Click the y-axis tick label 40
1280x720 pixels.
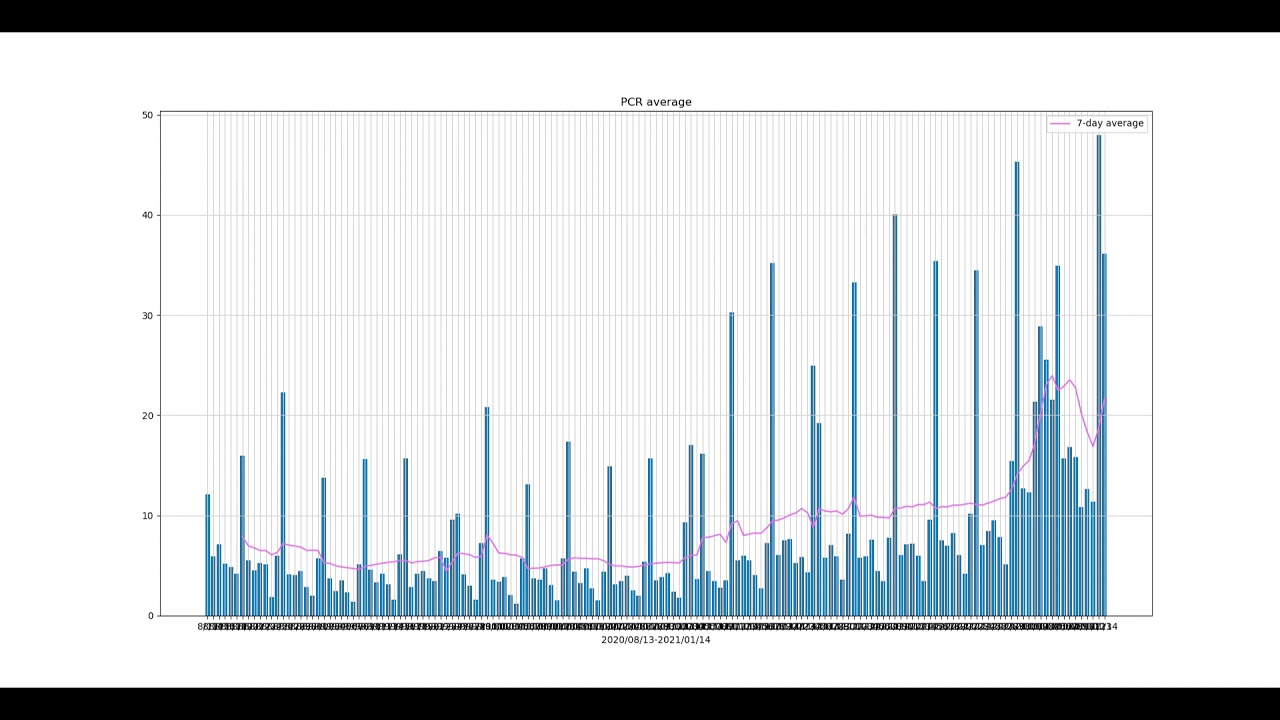tap(147, 216)
